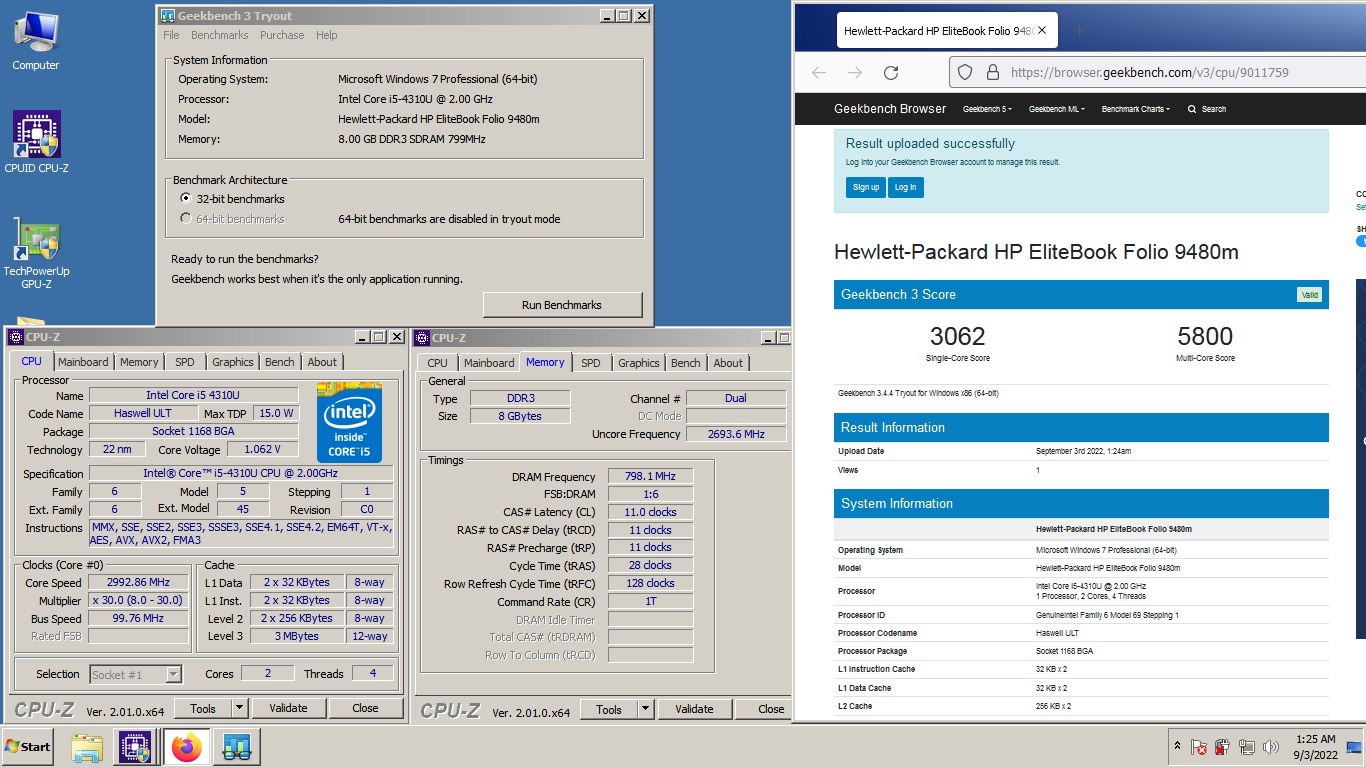Click the Tools button in right CPU-Z window
Screen dimensions: 1366x768
[609, 709]
